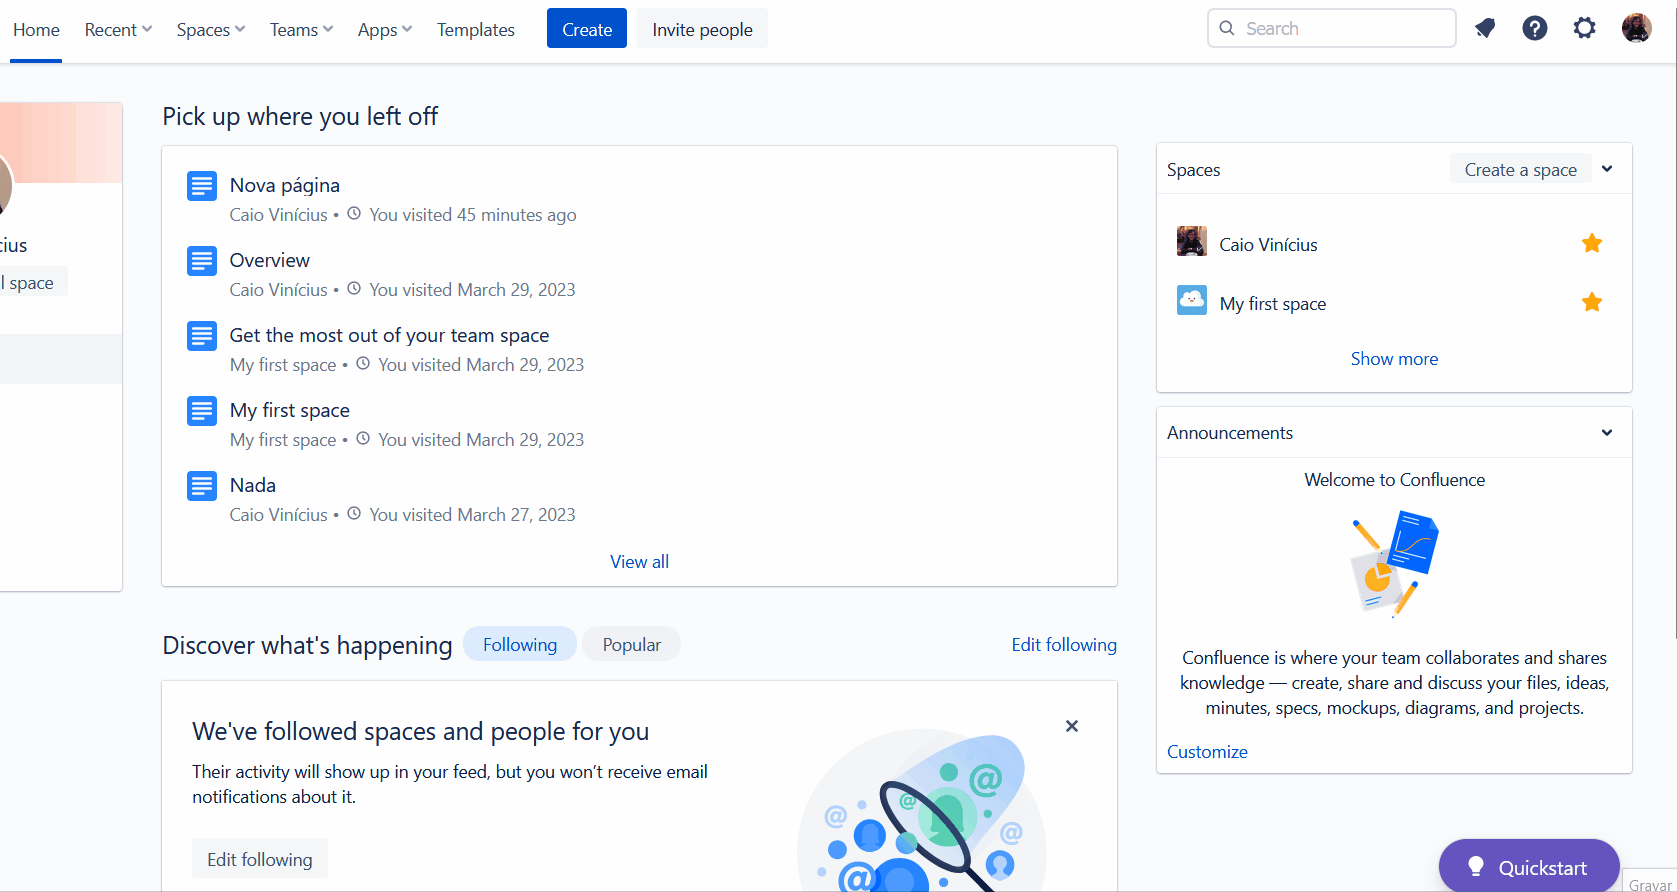The width and height of the screenshot is (1677, 892).
Task: Click View all recent pages link
Action: coord(640,562)
